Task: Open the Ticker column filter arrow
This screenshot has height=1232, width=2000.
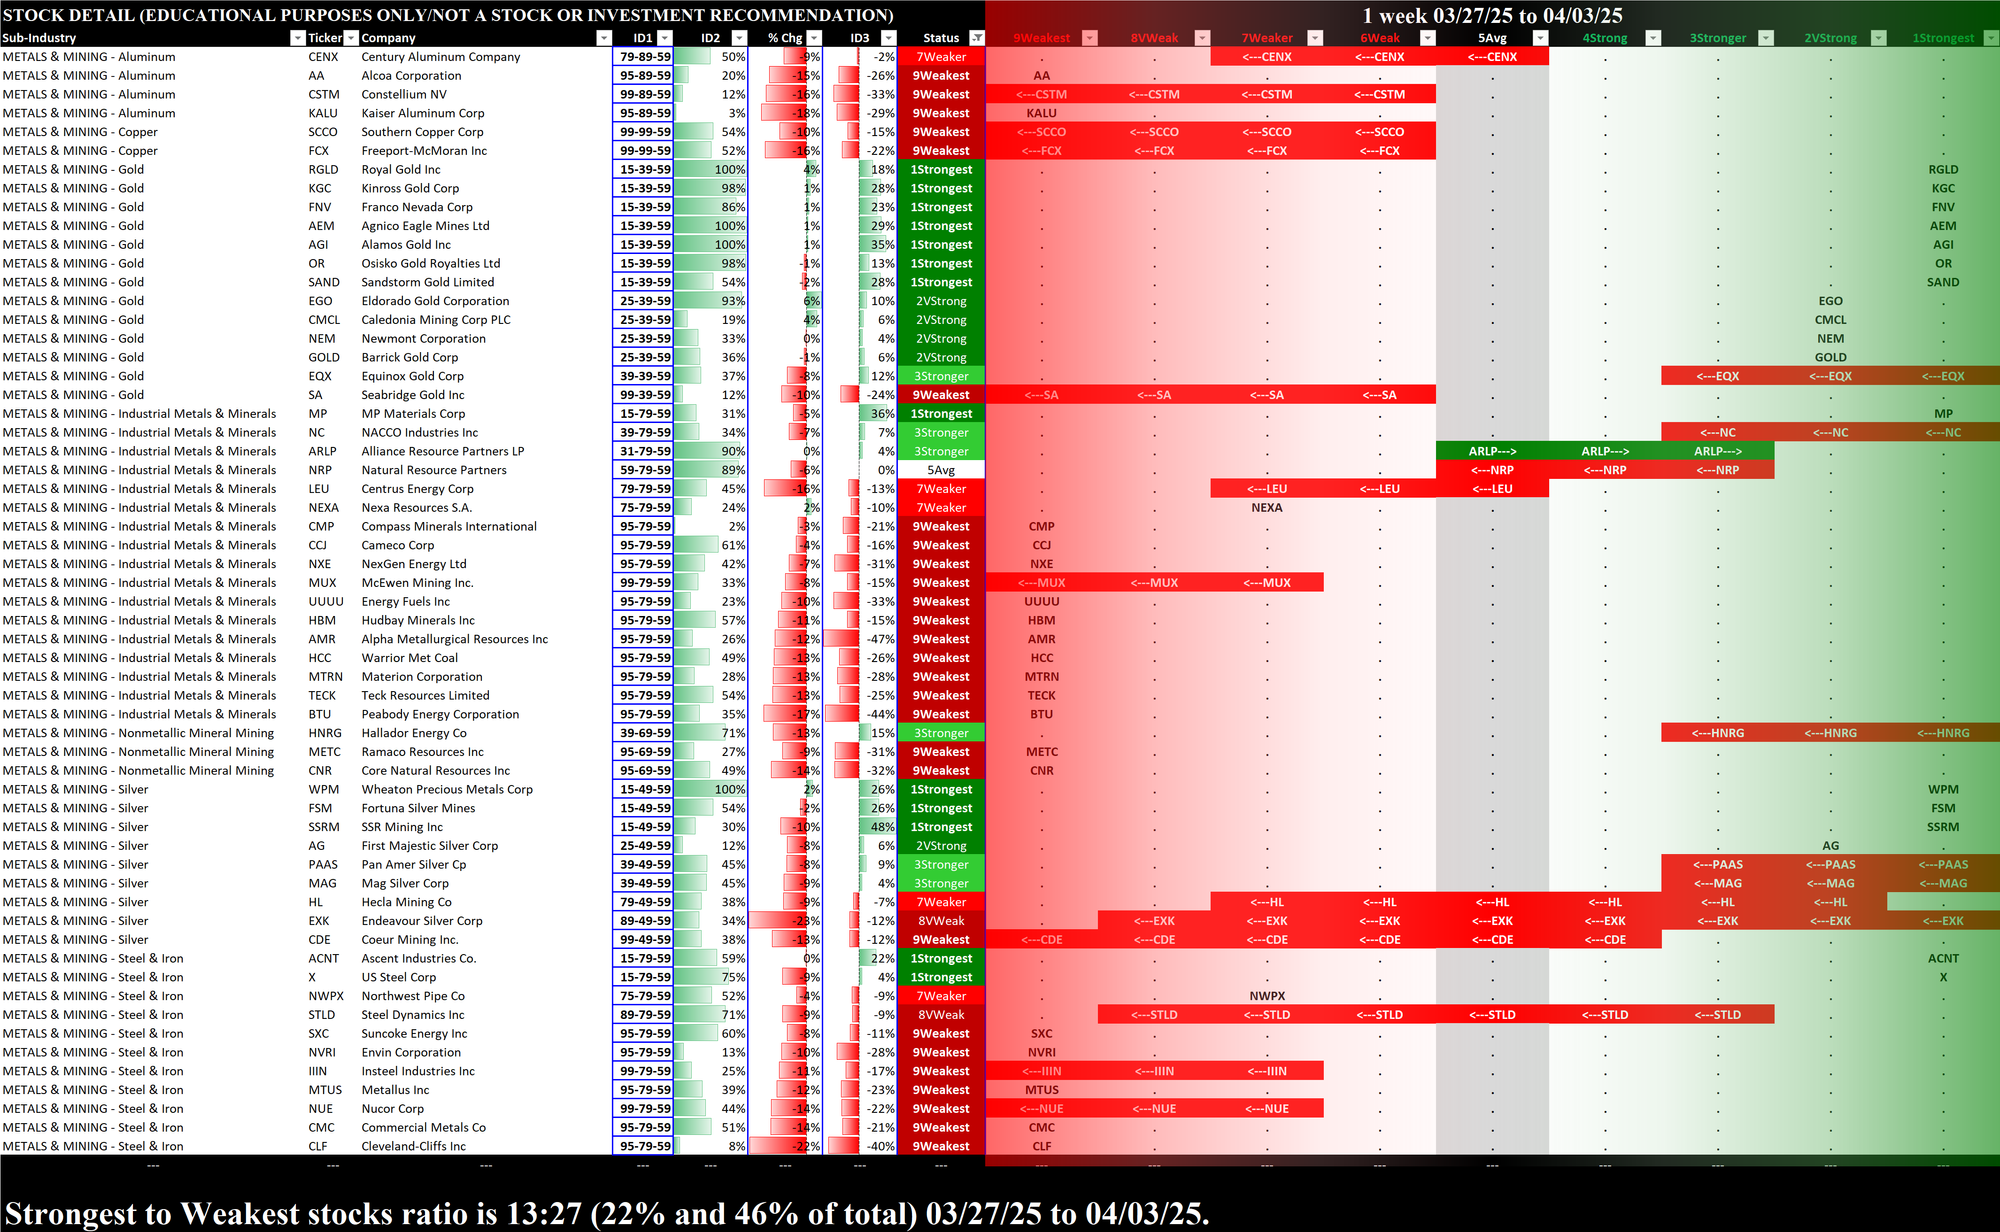Action: [x=351, y=38]
